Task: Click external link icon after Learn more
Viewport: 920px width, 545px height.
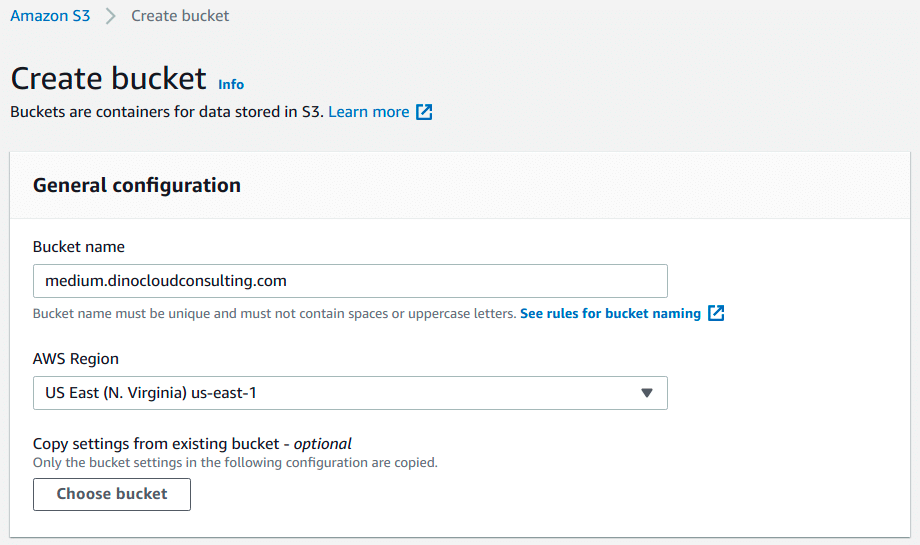Action: pyautogui.click(x=424, y=112)
